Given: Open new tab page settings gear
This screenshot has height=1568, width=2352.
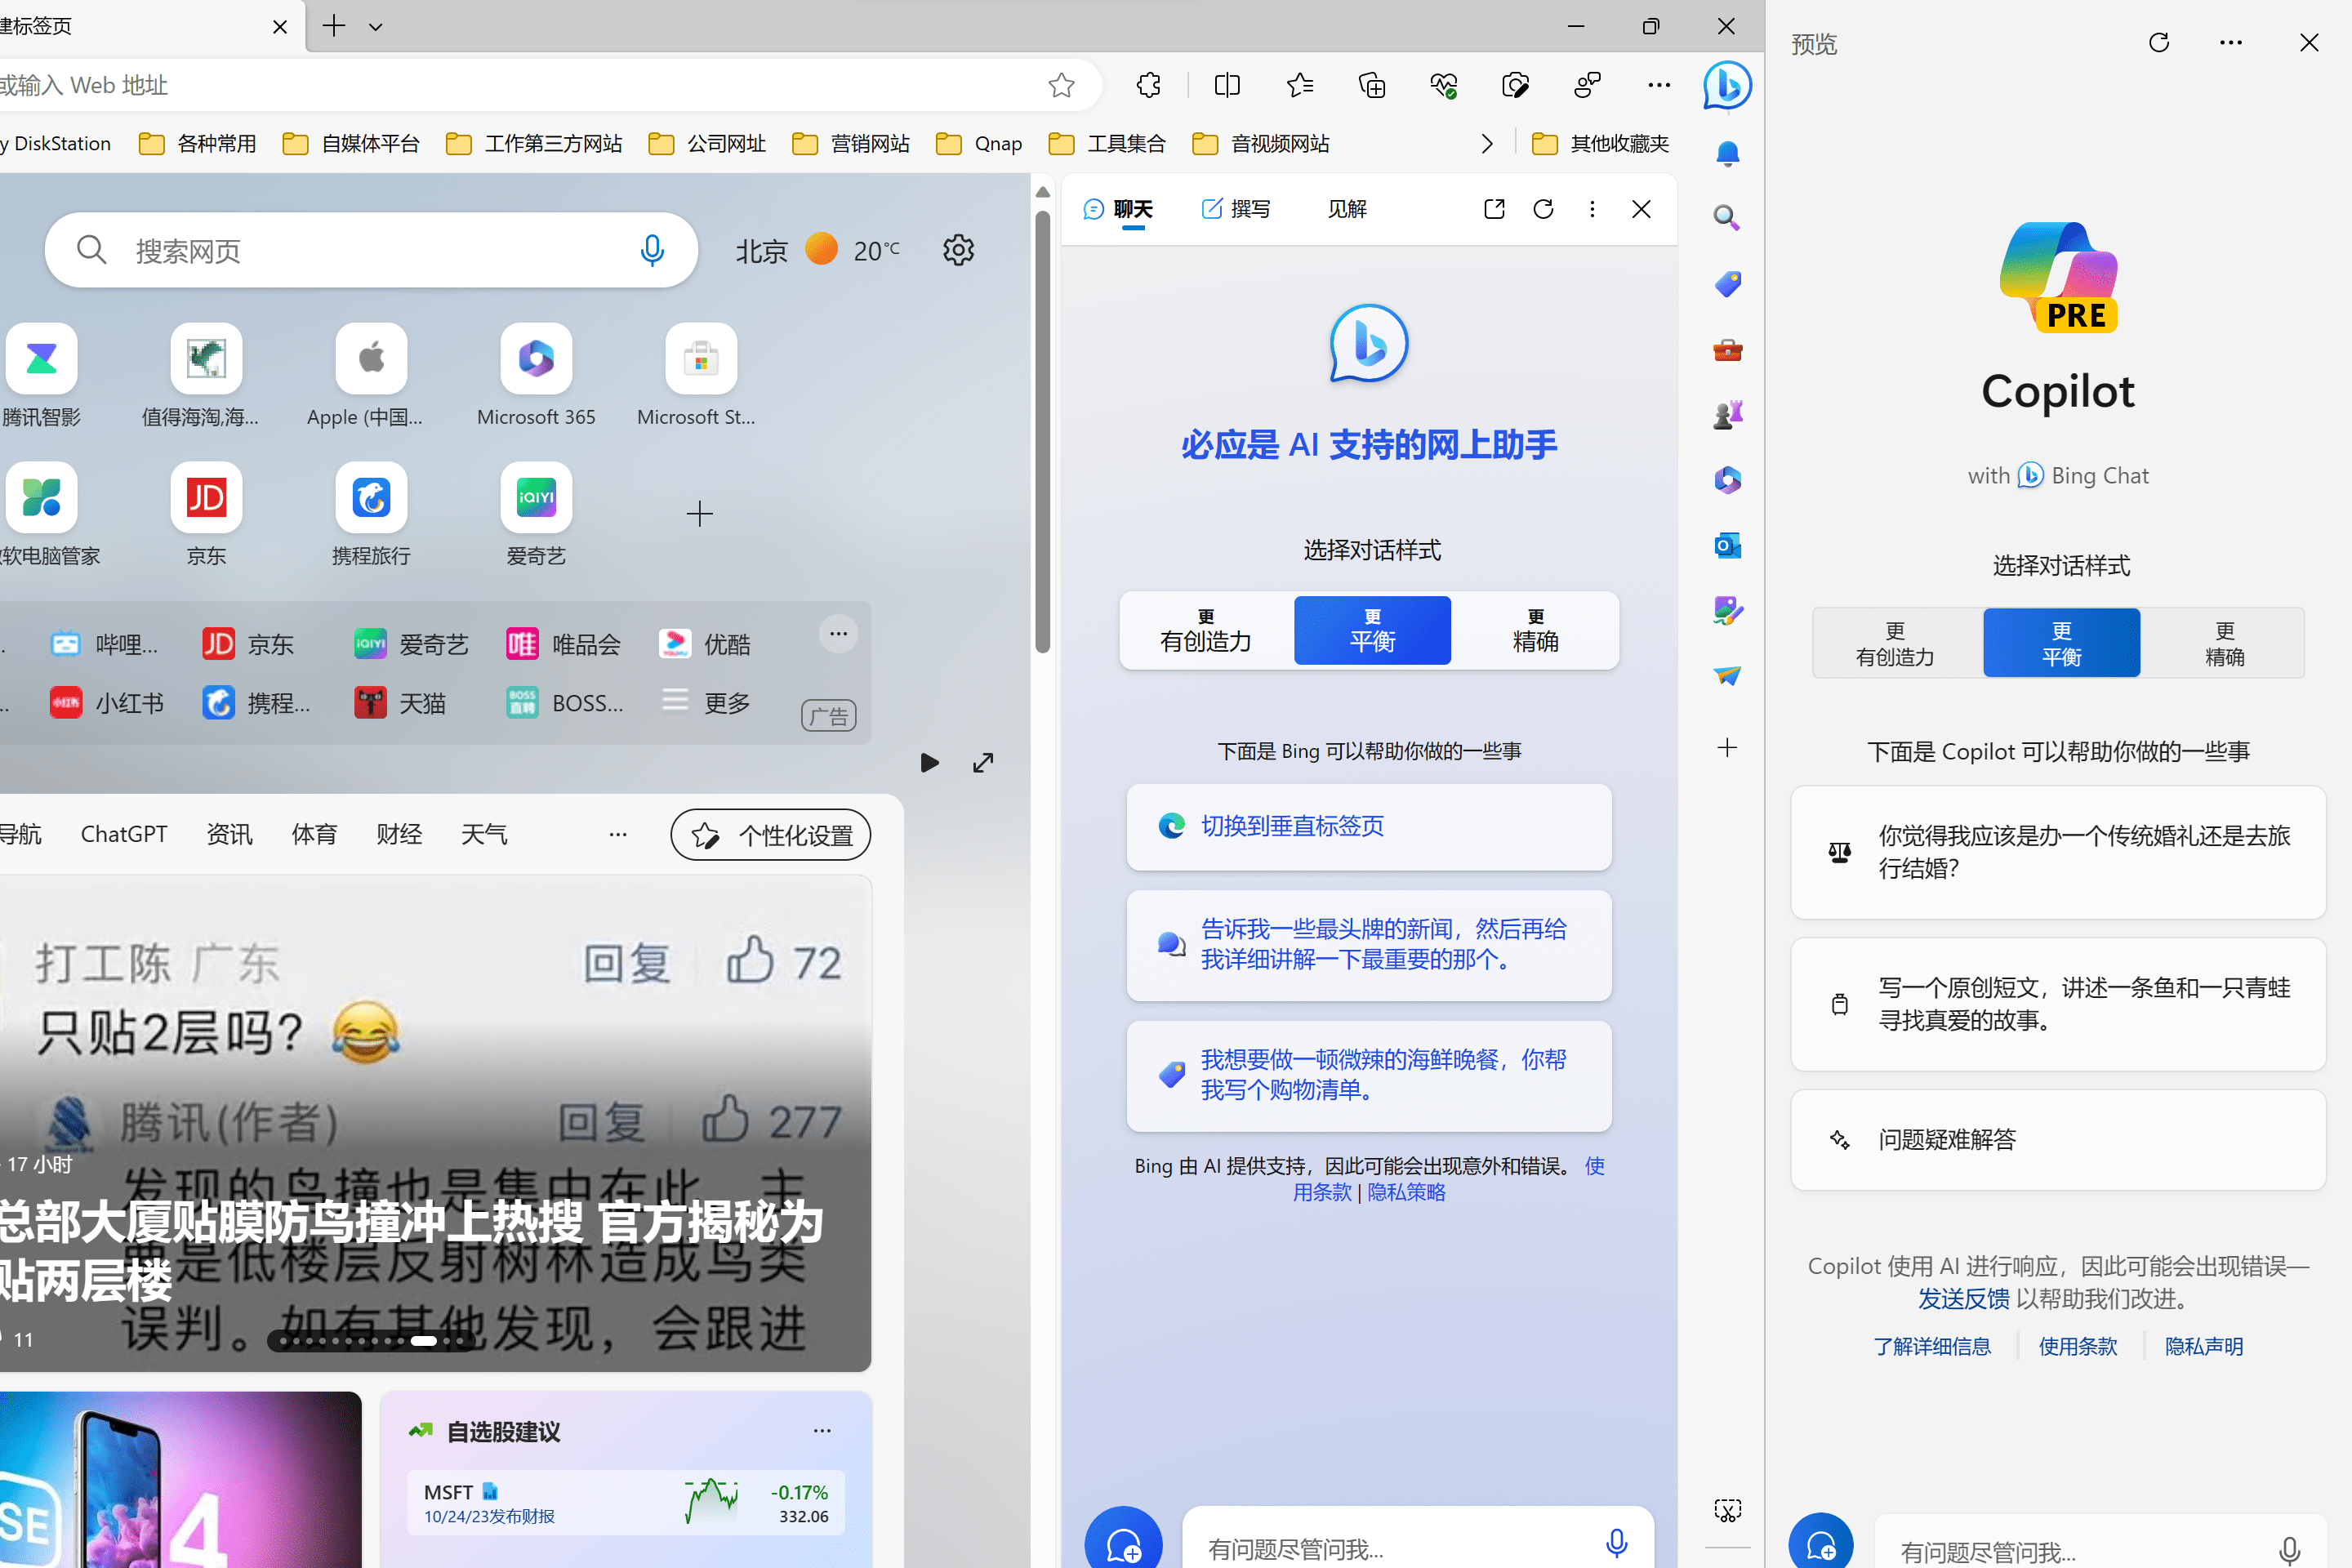Looking at the screenshot, I should [958, 250].
